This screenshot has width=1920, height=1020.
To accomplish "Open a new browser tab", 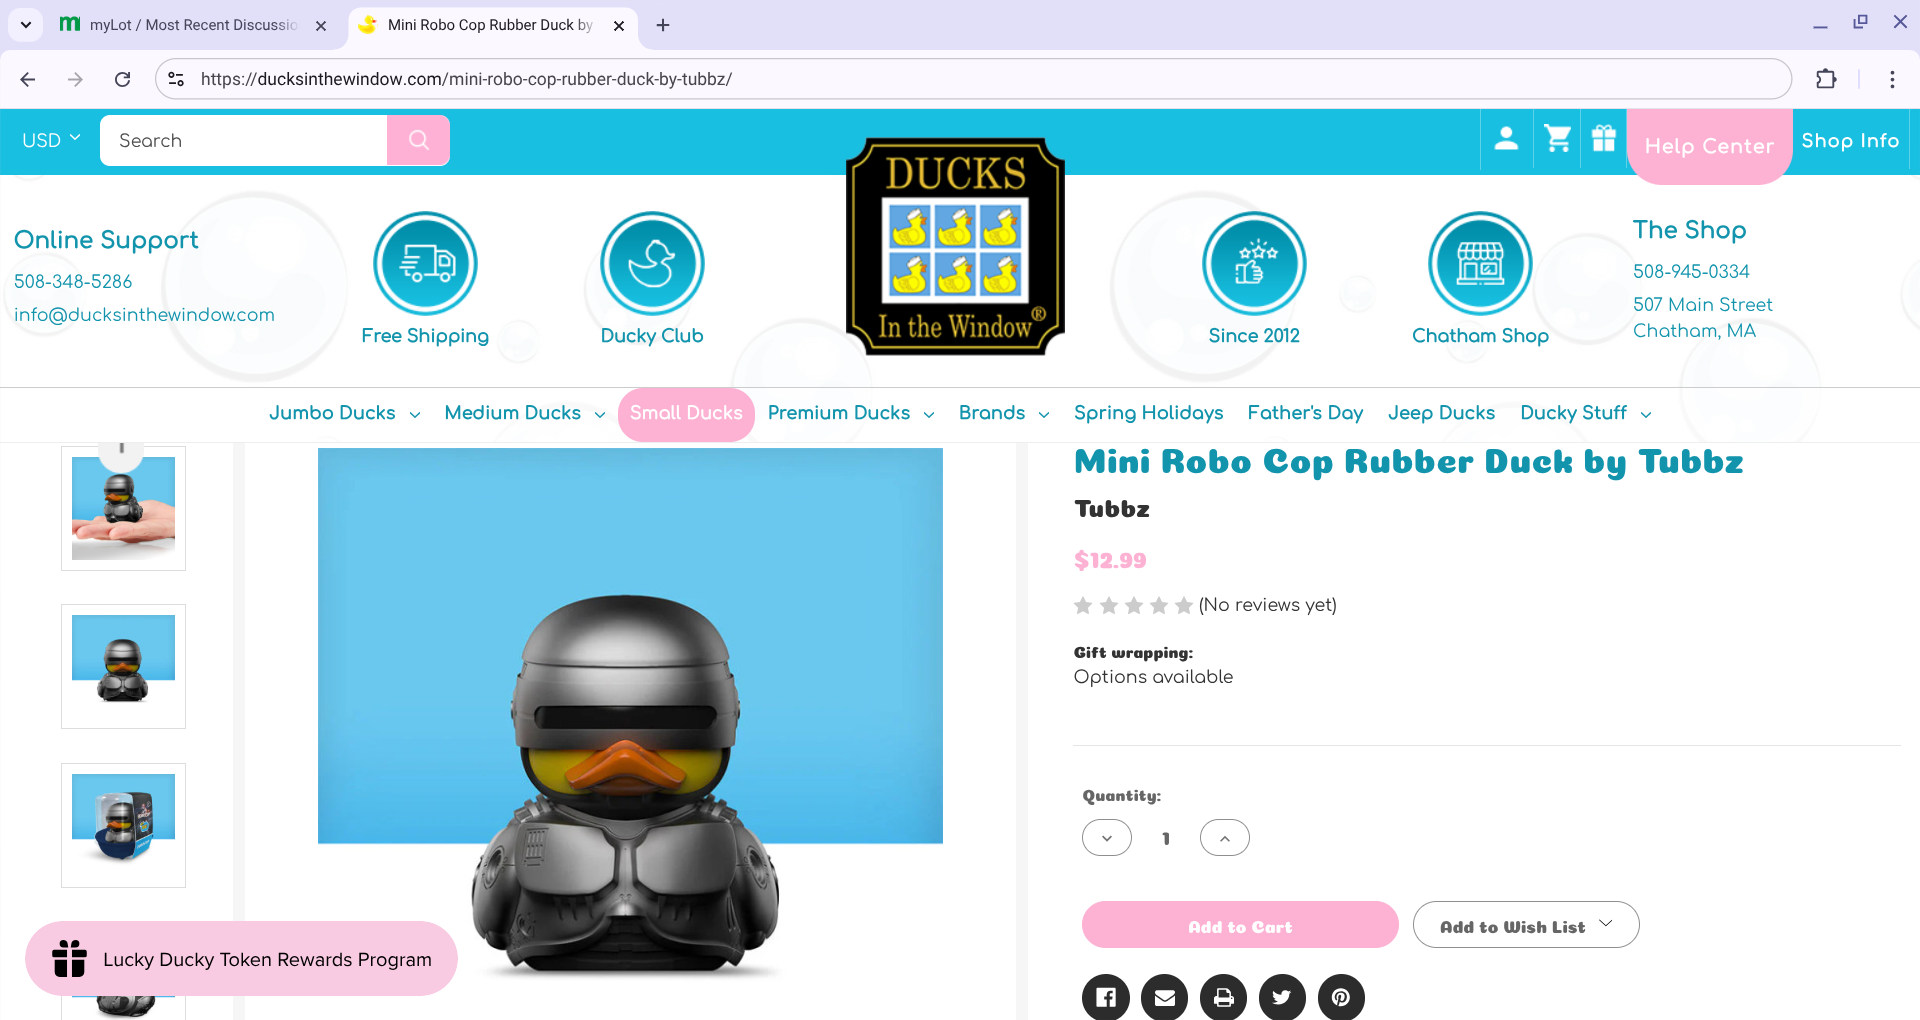I will [x=663, y=25].
